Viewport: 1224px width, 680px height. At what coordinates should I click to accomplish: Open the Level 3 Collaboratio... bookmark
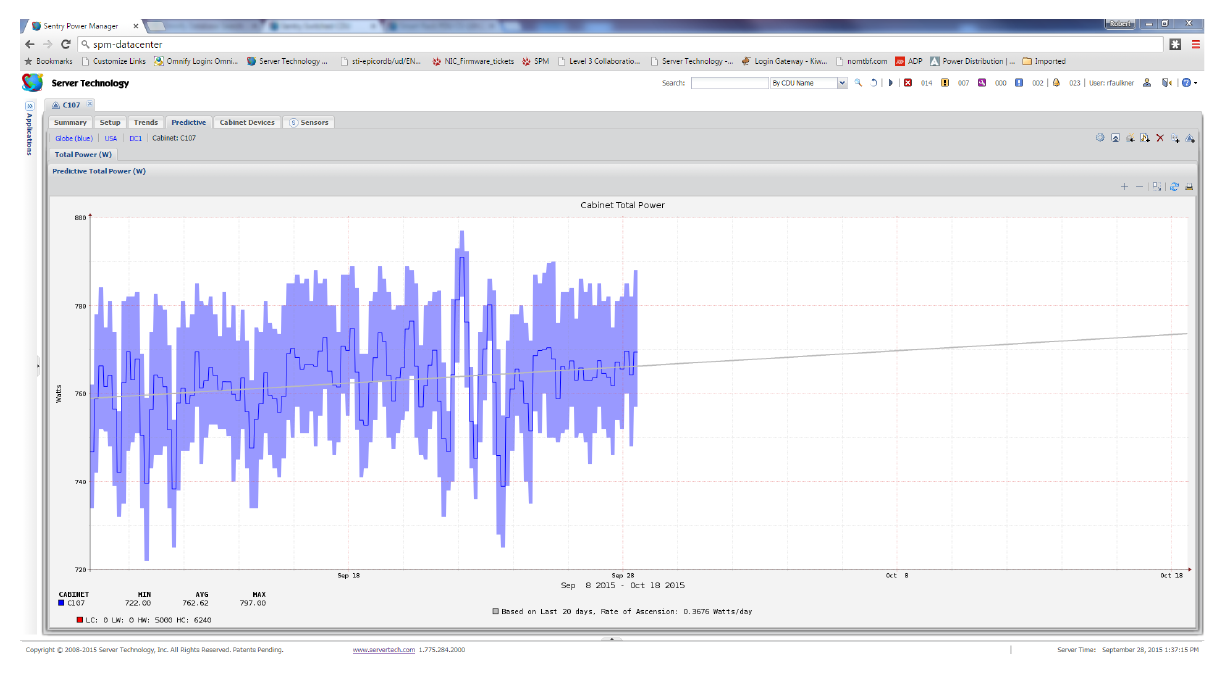pos(599,61)
